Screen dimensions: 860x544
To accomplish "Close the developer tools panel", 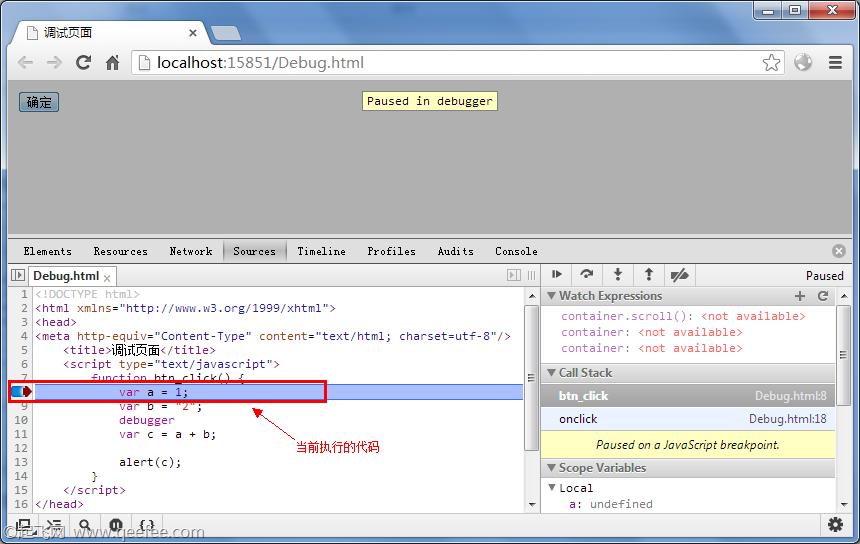I will tap(839, 251).
